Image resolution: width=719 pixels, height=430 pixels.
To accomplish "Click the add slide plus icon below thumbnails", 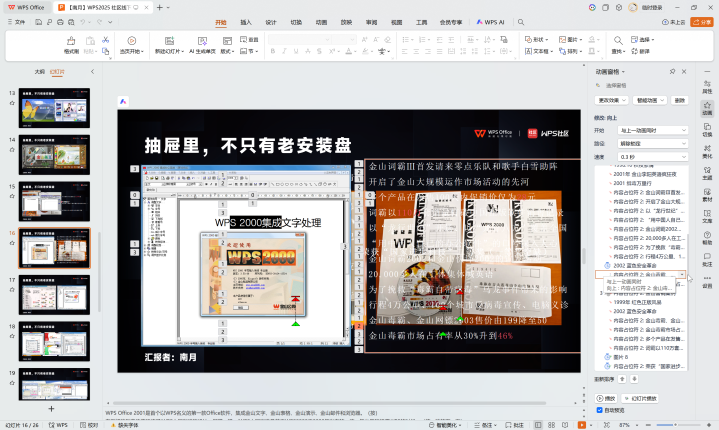I will pyautogui.click(x=53, y=408).
